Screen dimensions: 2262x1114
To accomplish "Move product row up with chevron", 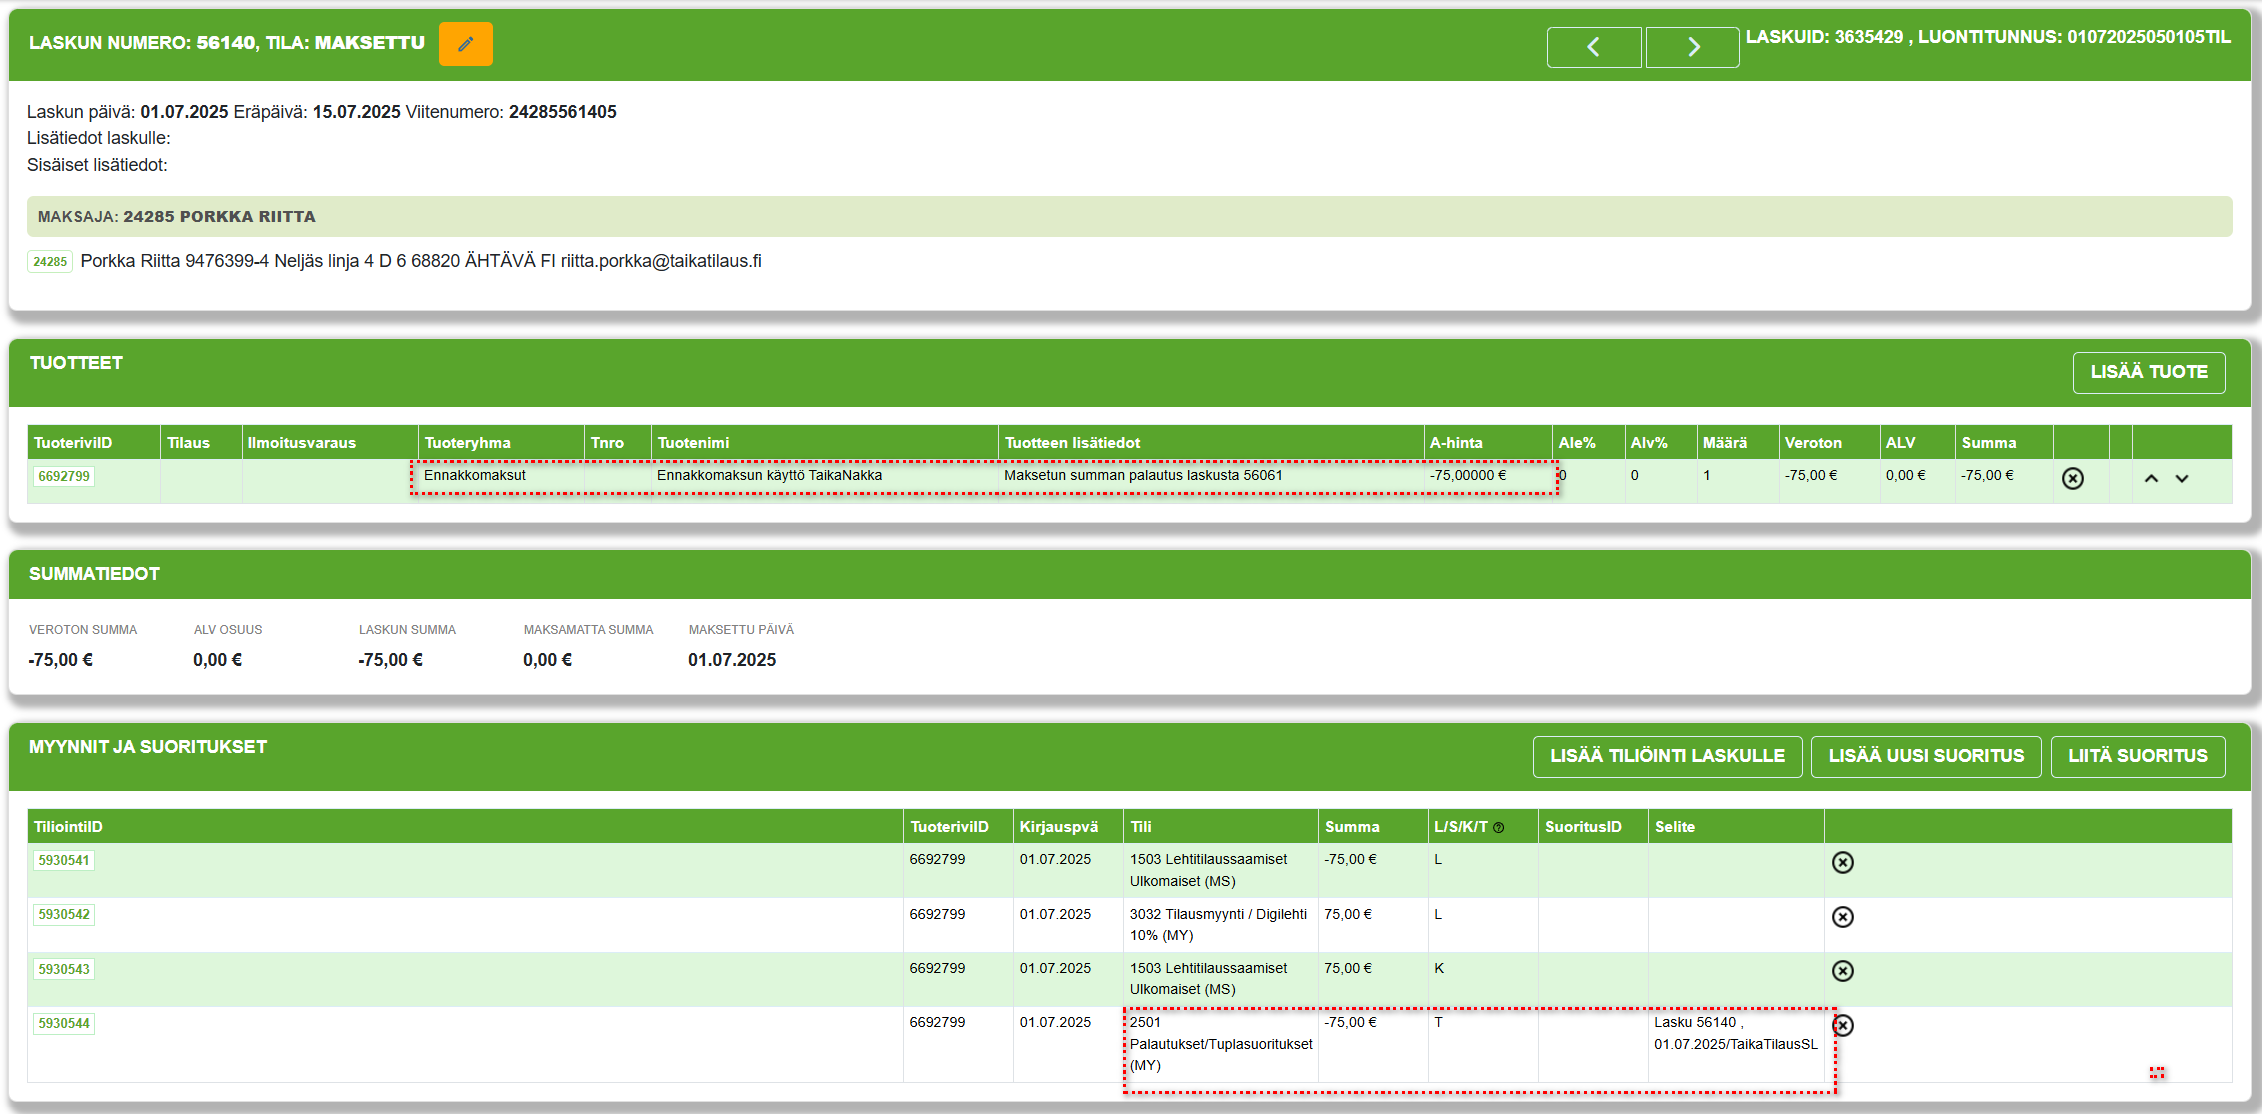I will (2151, 478).
